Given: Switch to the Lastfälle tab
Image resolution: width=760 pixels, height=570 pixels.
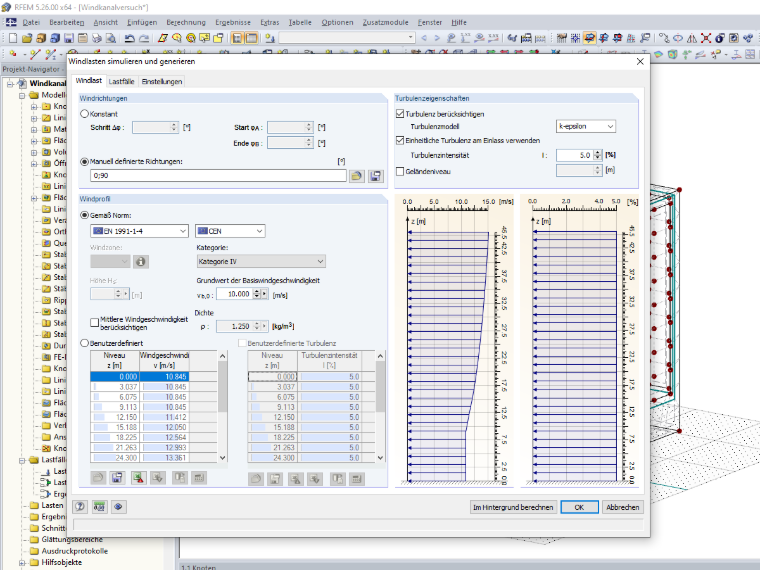Looking at the screenshot, I should pyautogui.click(x=121, y=81).
